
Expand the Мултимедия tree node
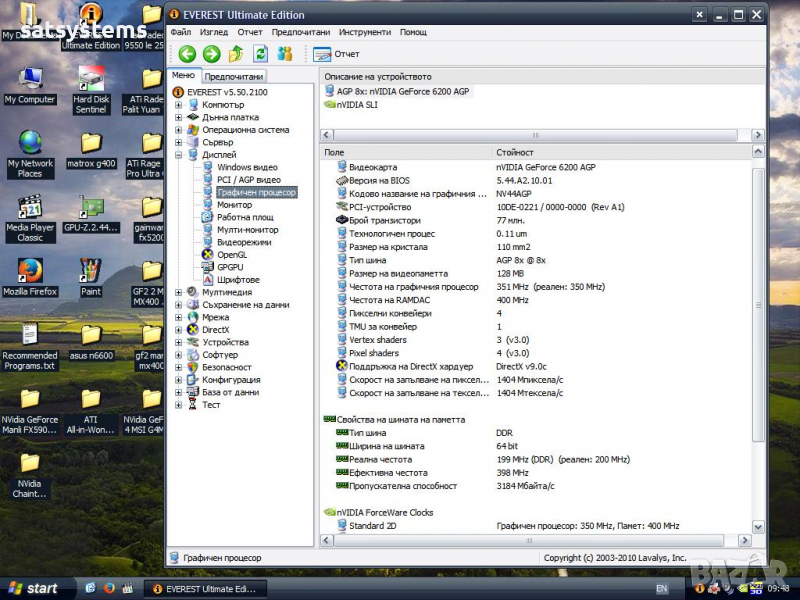(179, 293)
